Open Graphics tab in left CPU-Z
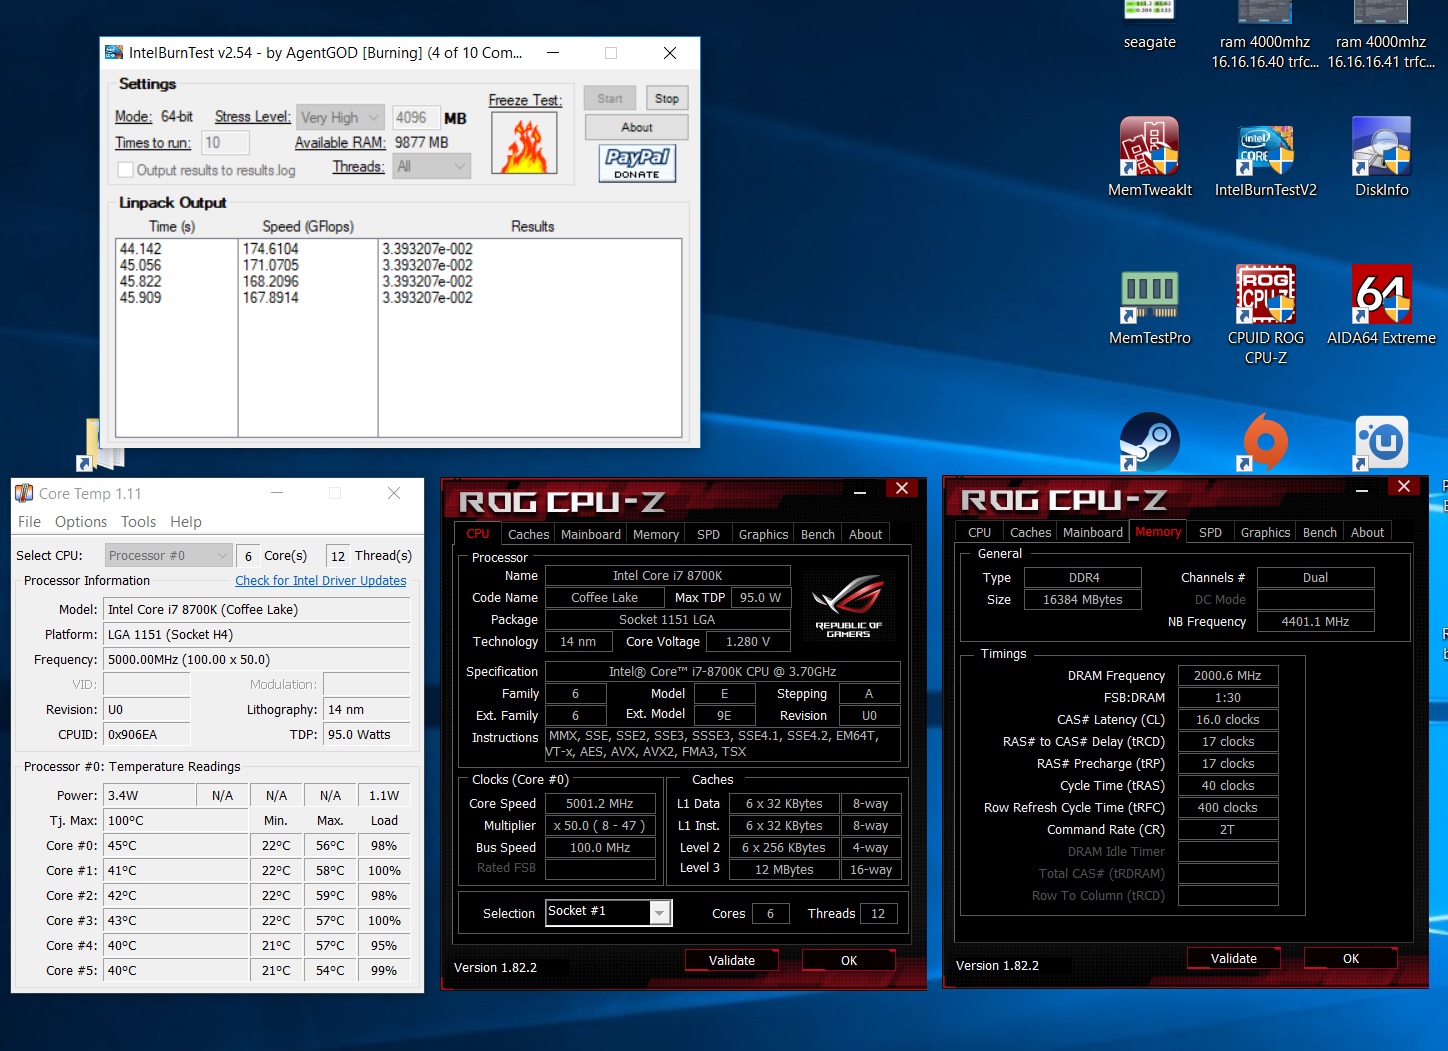1448x1051 pixels. click(x=763, y=534)
